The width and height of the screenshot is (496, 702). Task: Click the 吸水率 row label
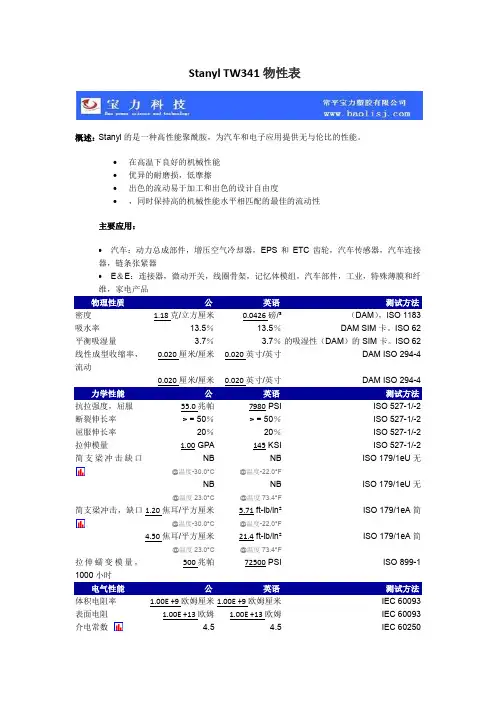(87, 328)
